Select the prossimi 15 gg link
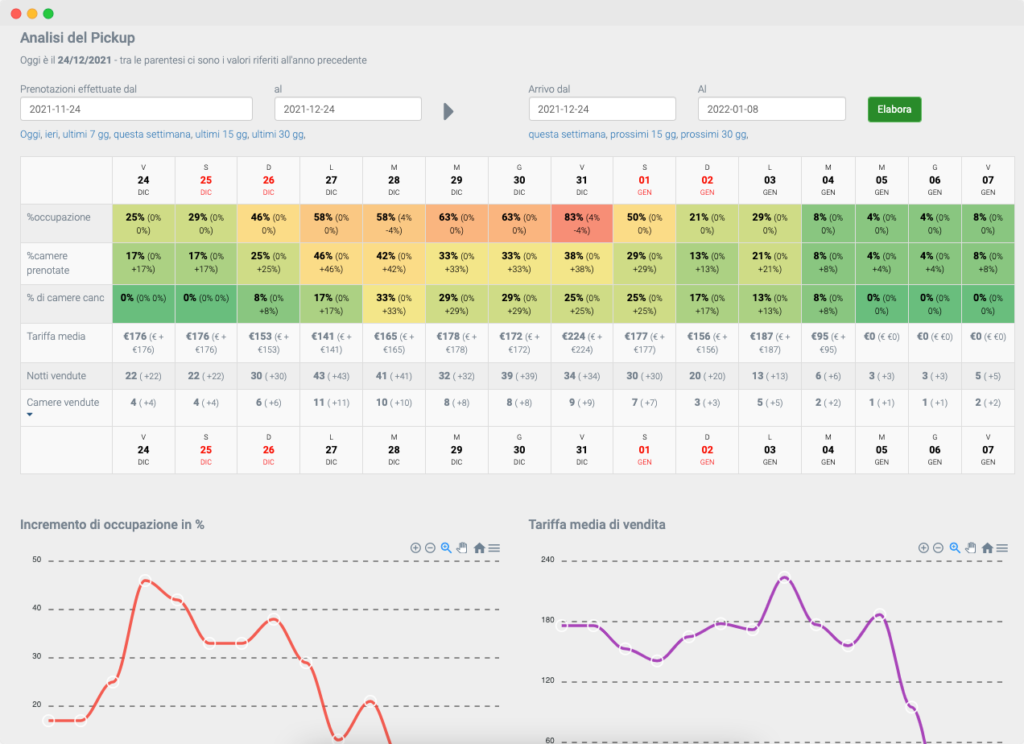The height and width of the screenshot is (744, 1024). click(643, 134)
